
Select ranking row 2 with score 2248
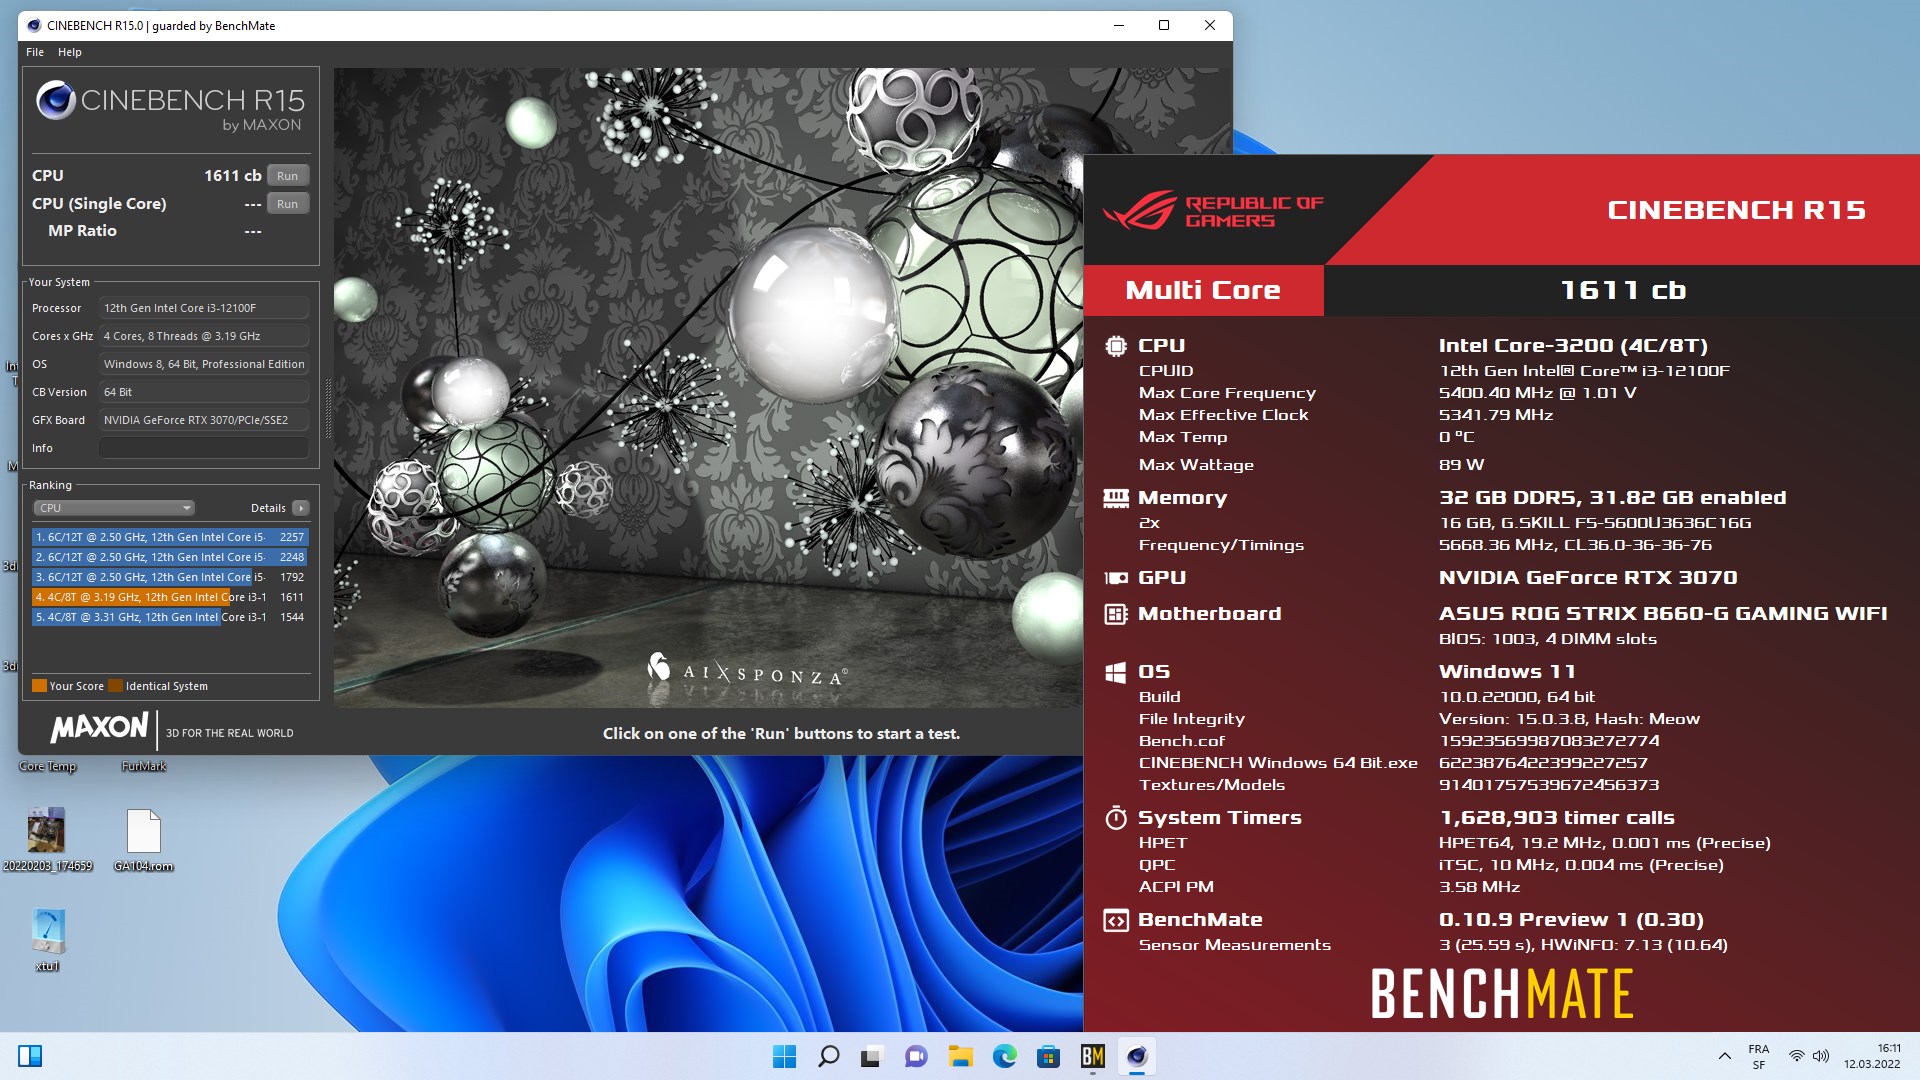pyautogui.click(x=170, y=557)
